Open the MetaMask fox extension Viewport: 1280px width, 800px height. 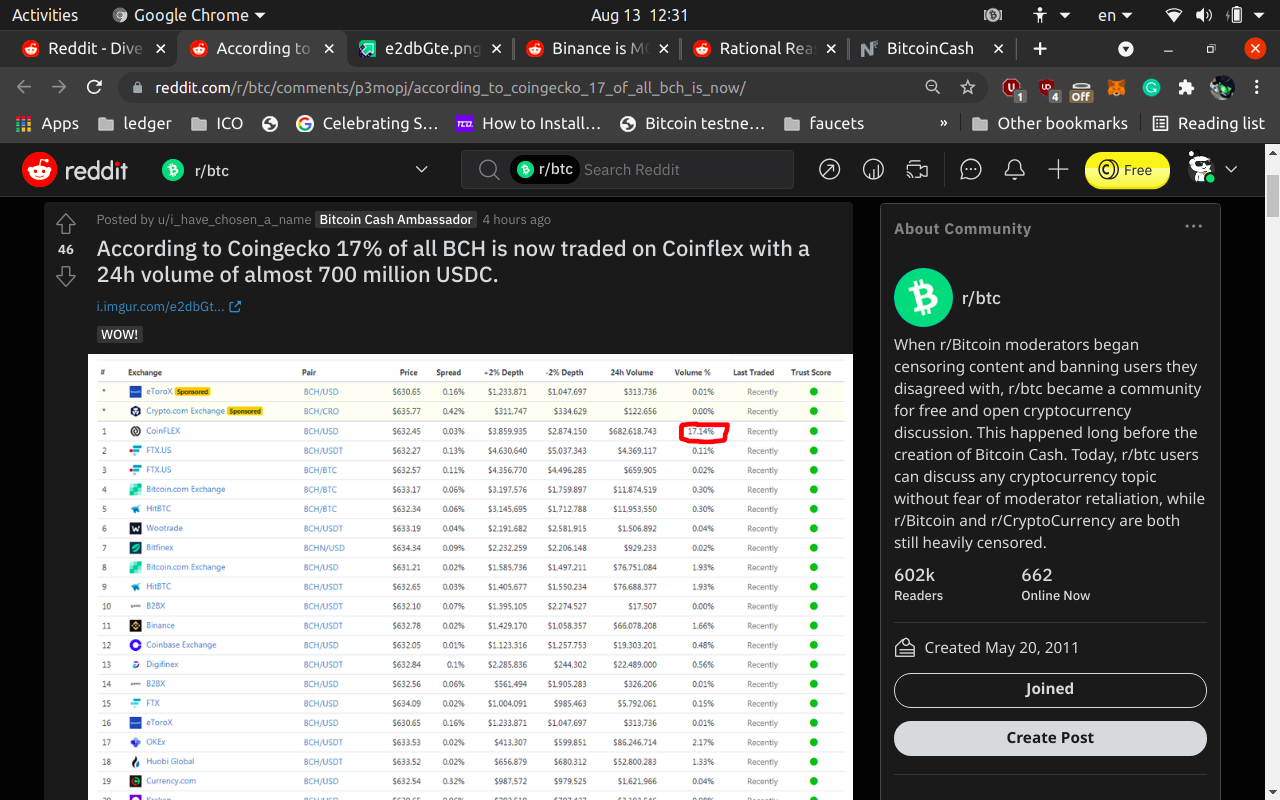pyautogui.click(x=1116, y=88)
